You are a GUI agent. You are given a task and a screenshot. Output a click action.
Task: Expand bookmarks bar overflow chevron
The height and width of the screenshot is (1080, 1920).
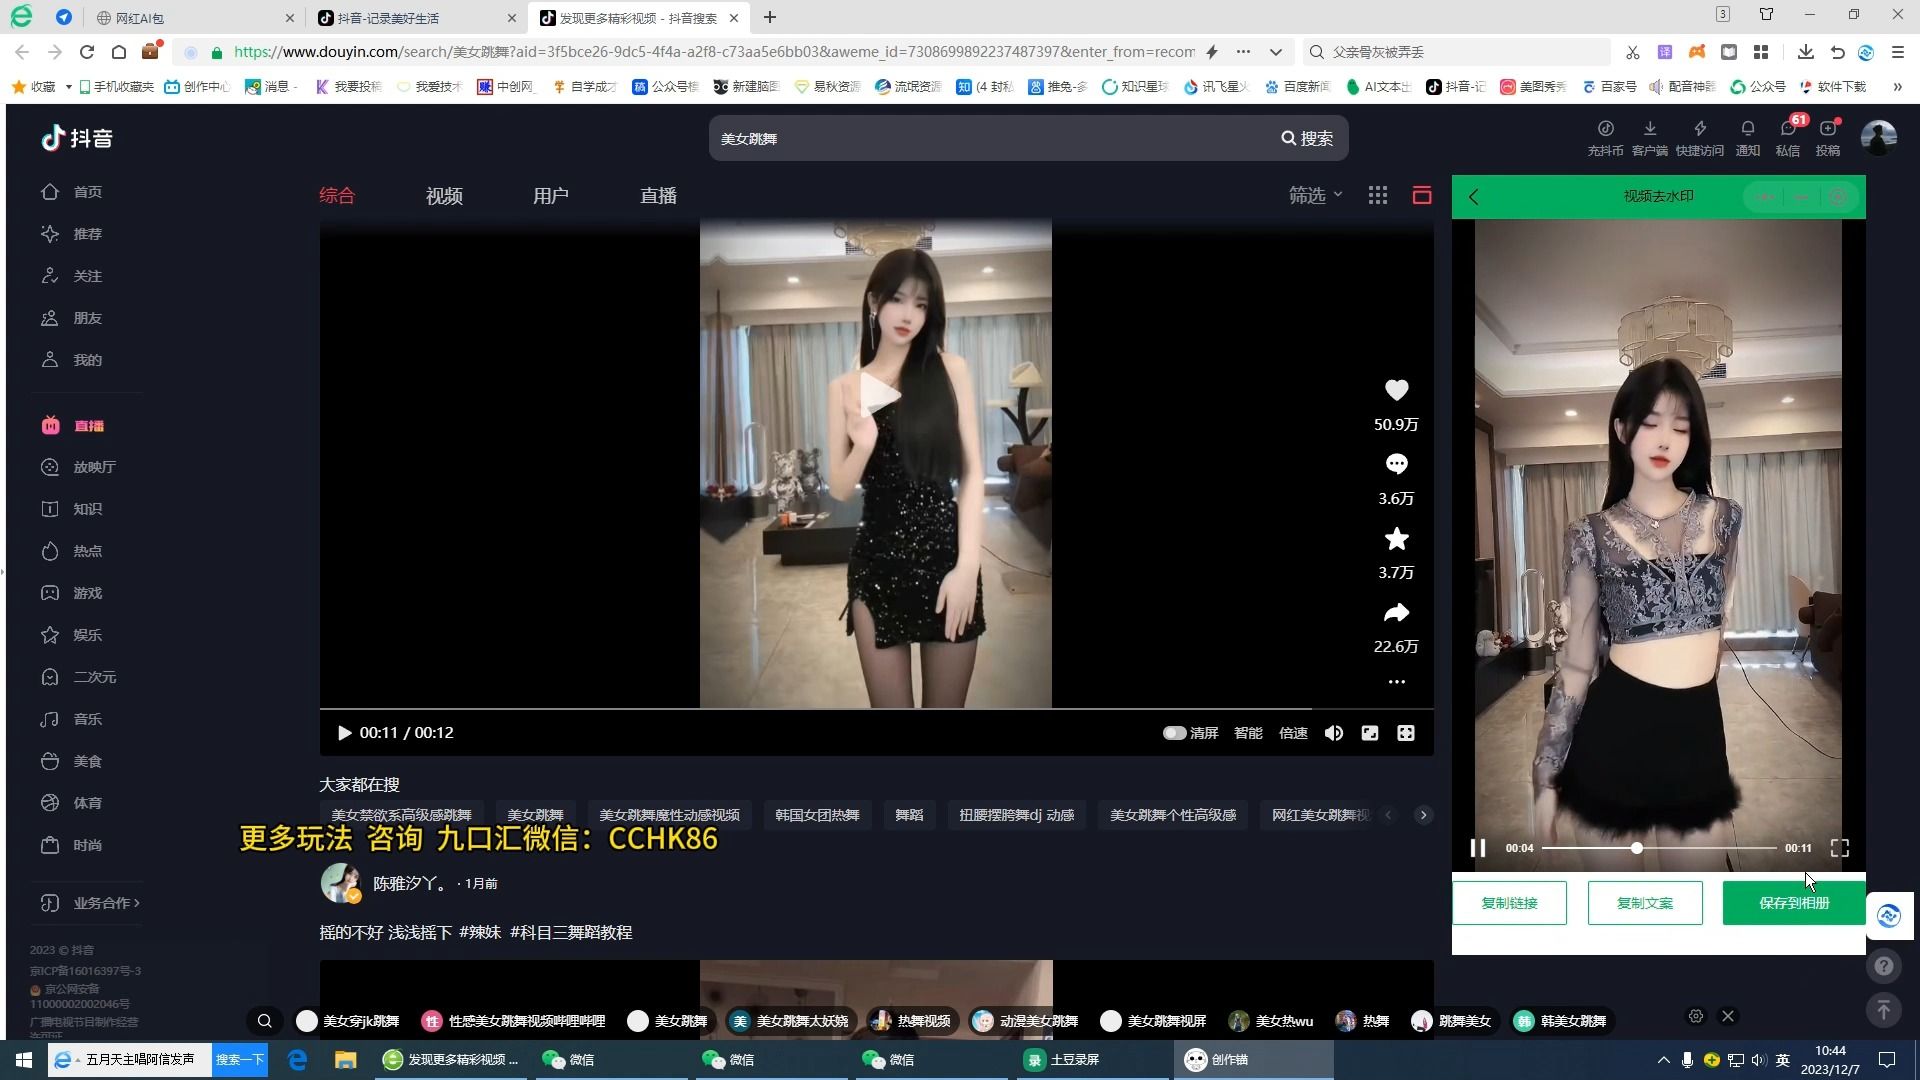tap(1897, 87)
